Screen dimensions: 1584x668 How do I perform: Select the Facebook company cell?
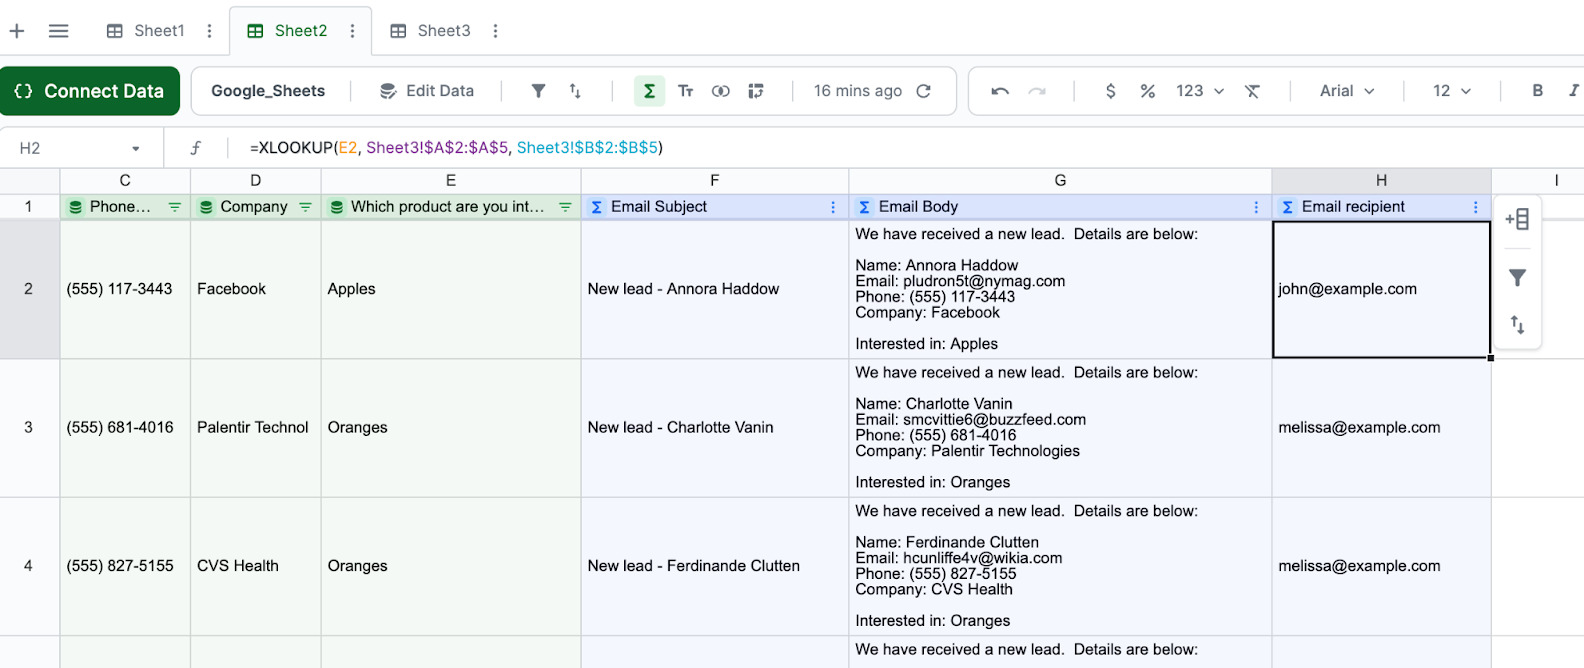coord(255,289)
